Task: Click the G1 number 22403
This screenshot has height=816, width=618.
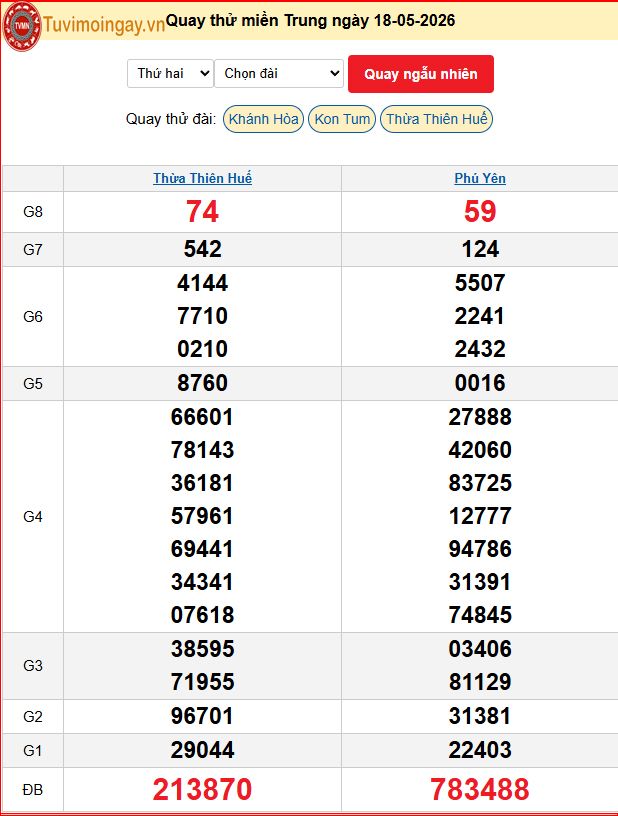Action: [480, 750]
